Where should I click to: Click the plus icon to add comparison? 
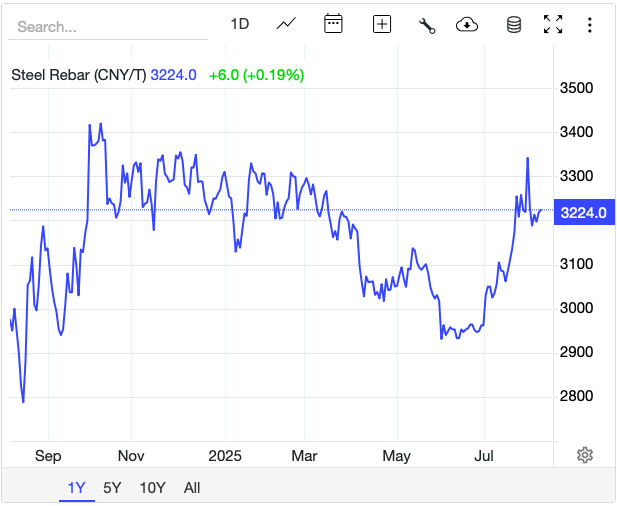click(381, 24)
